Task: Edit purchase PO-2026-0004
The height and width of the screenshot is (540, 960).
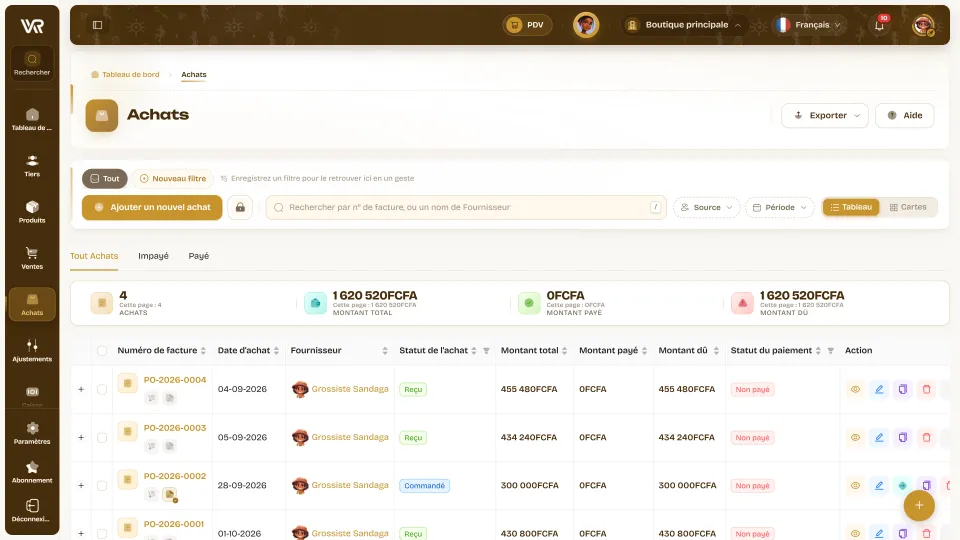Action: point(879,389)
